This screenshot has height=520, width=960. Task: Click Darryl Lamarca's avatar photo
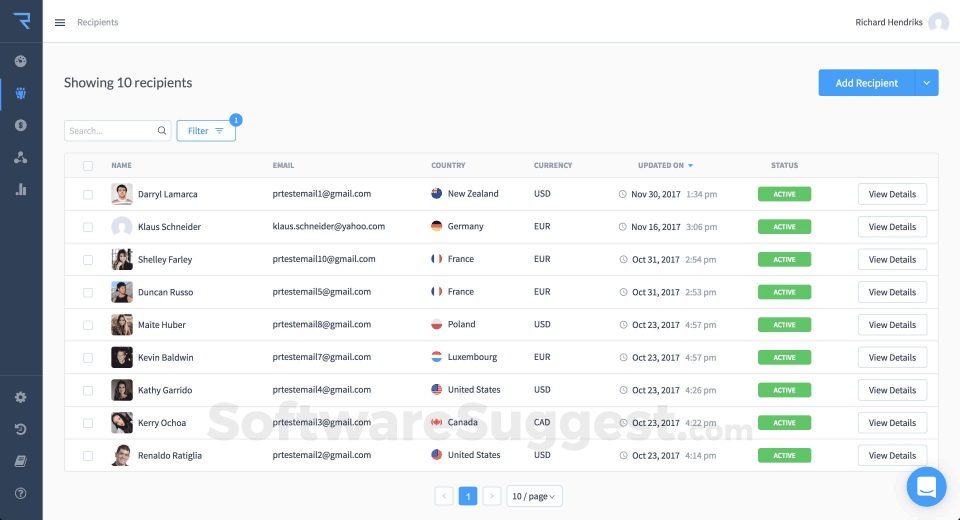(x=122, y=194)
